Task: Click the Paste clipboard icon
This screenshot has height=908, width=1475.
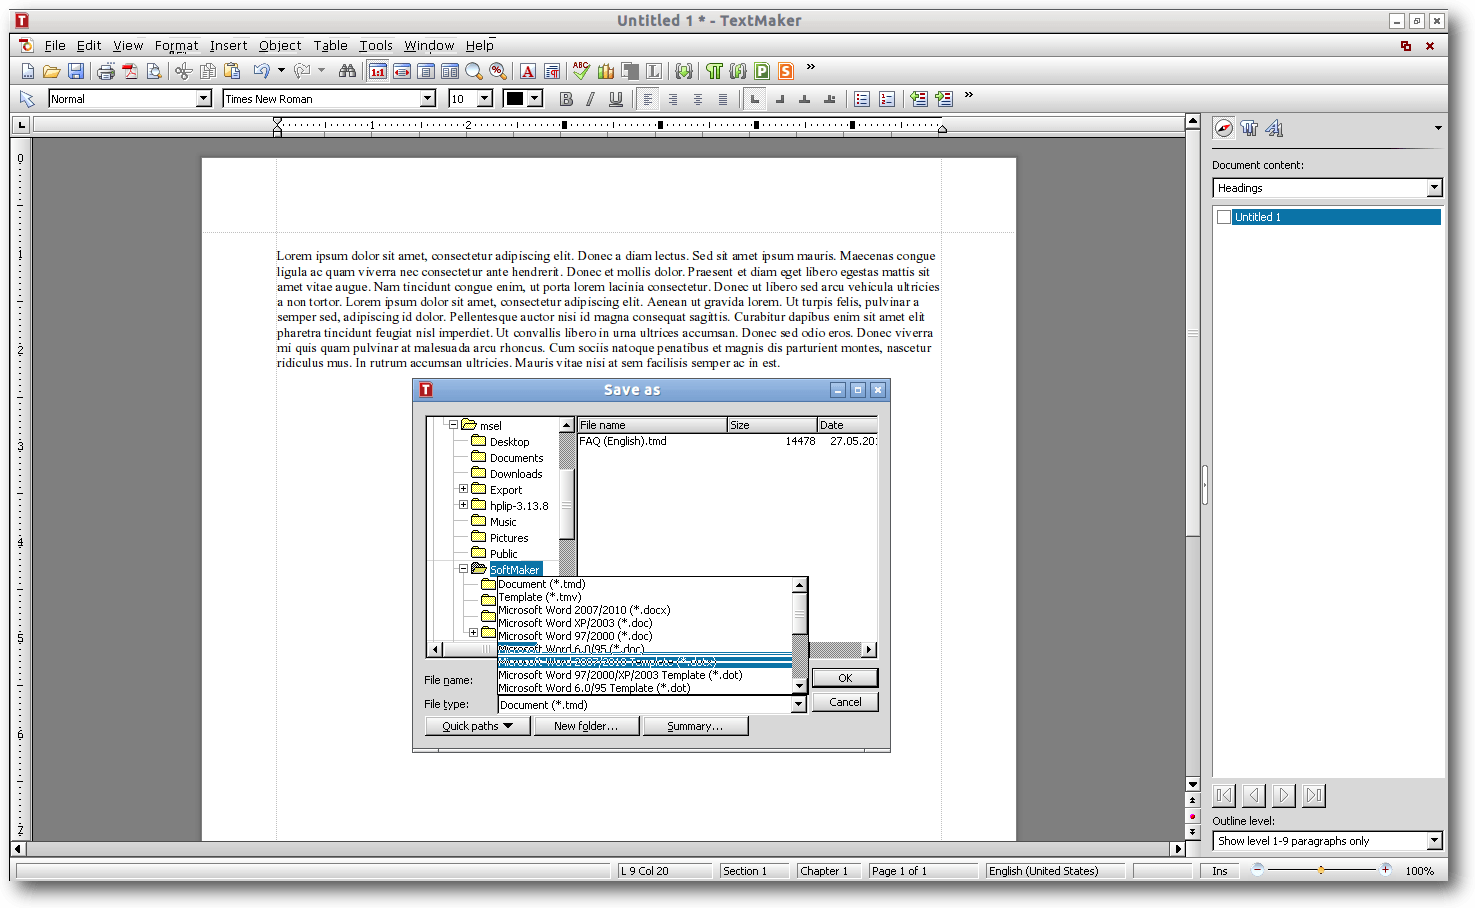Action: (x=232, y=71)
